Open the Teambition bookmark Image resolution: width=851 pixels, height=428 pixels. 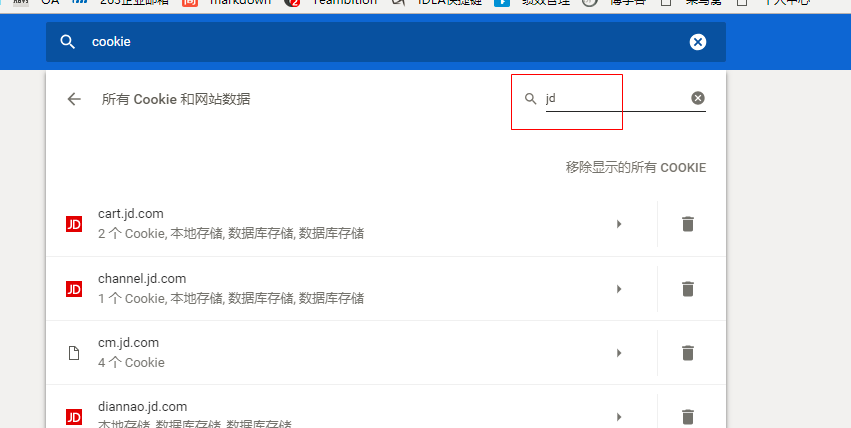345,3
